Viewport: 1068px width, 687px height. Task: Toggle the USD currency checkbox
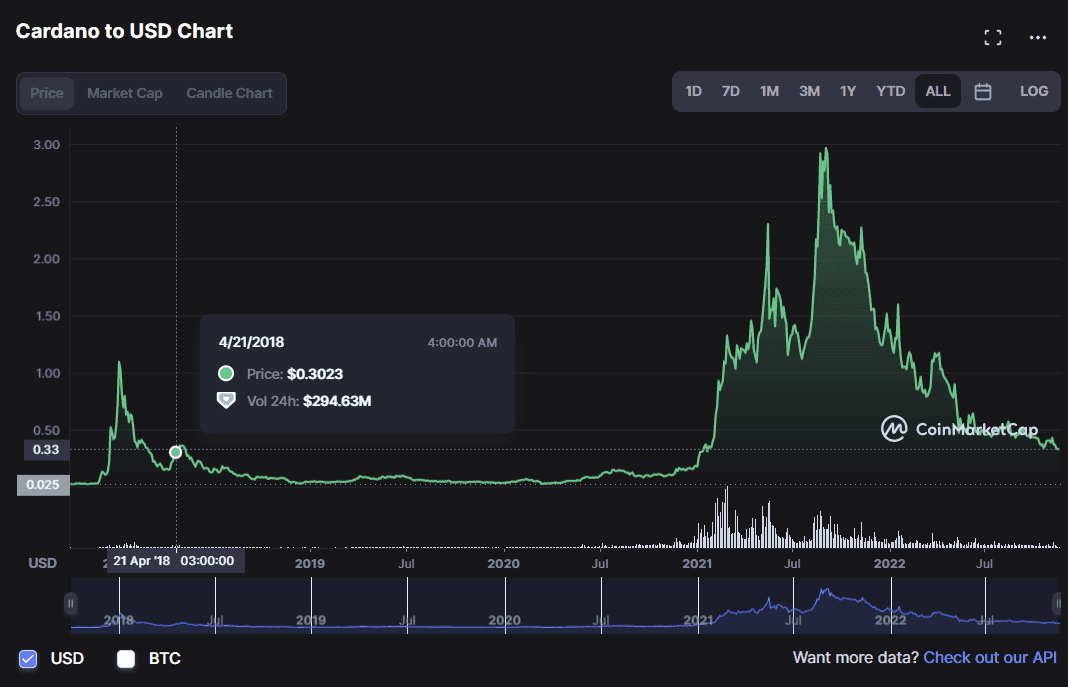click(x=28, y=659)
